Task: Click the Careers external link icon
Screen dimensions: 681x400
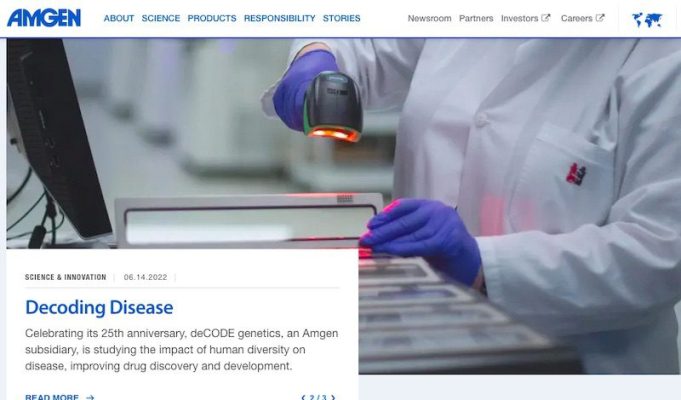Action: pos(600,18)
